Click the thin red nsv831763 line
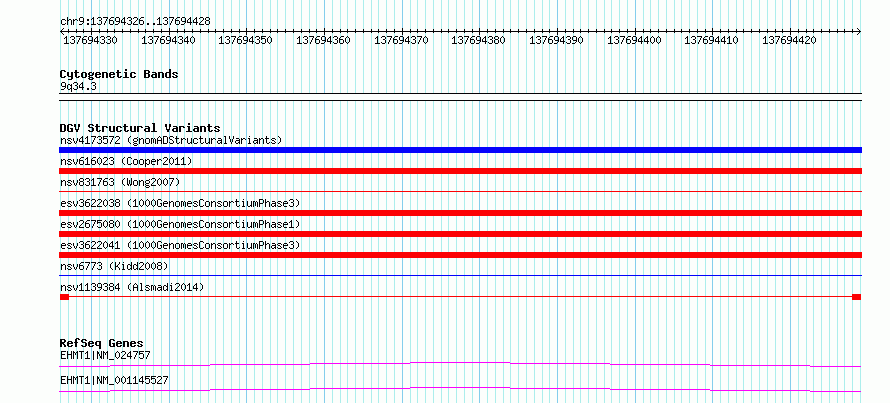890x403 pixels. [x=460, y=192]
